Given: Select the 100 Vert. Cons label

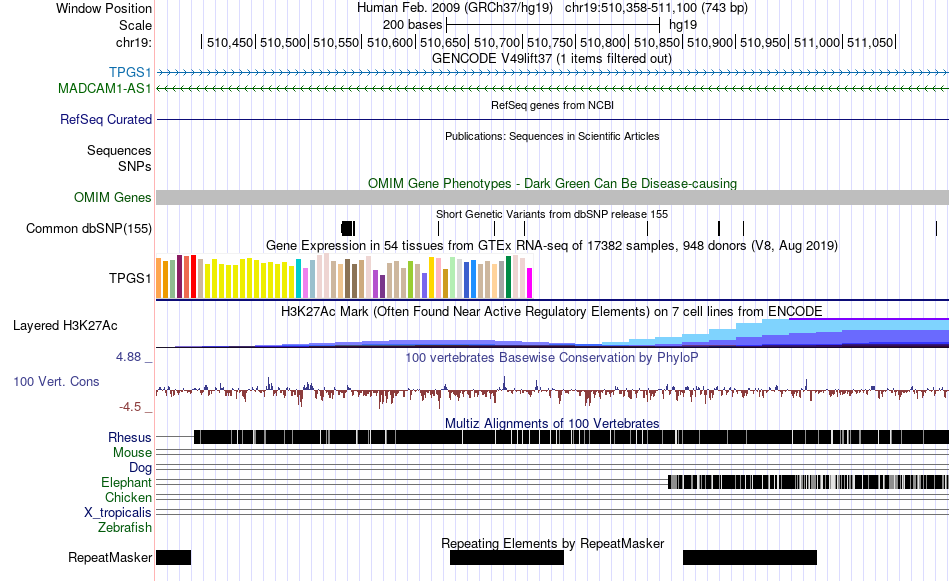Looking at the screenshot, I should [56, 382].
